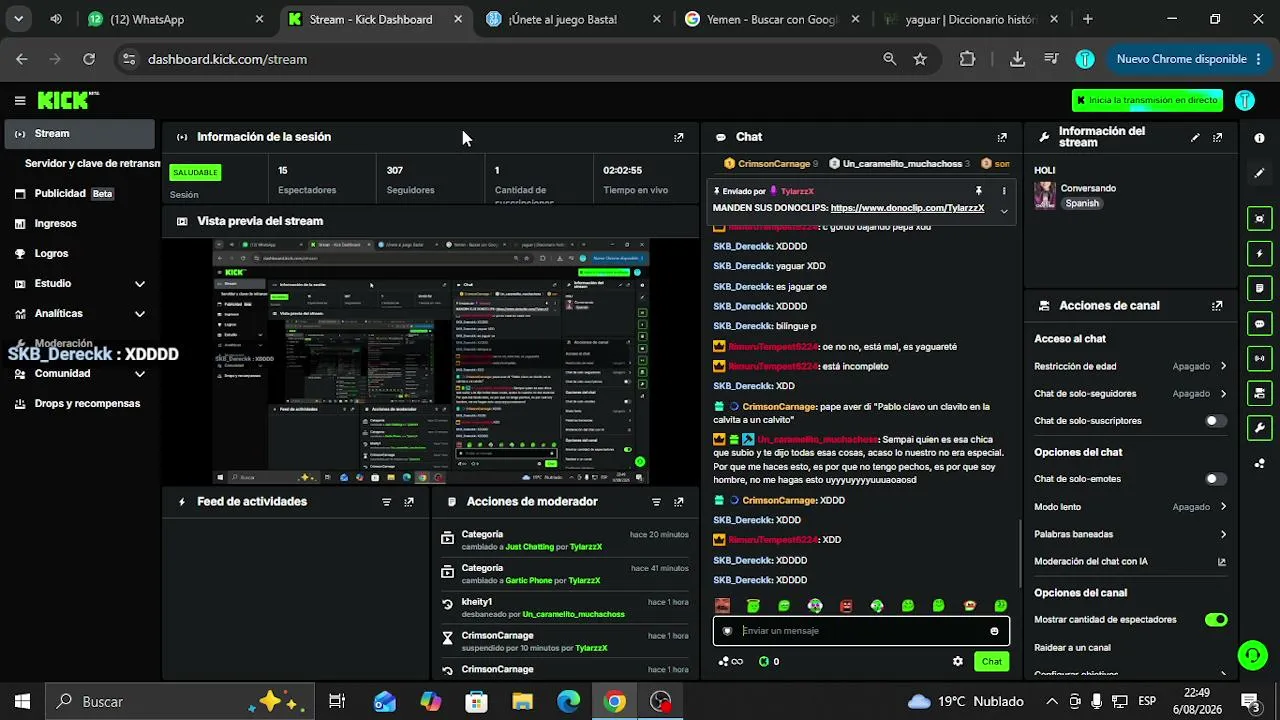Toggle the broadcast signal widget icon in right rail
Image resolution: width=1280 pixels, height=720 pixels.
click(x=1259, y=358)
